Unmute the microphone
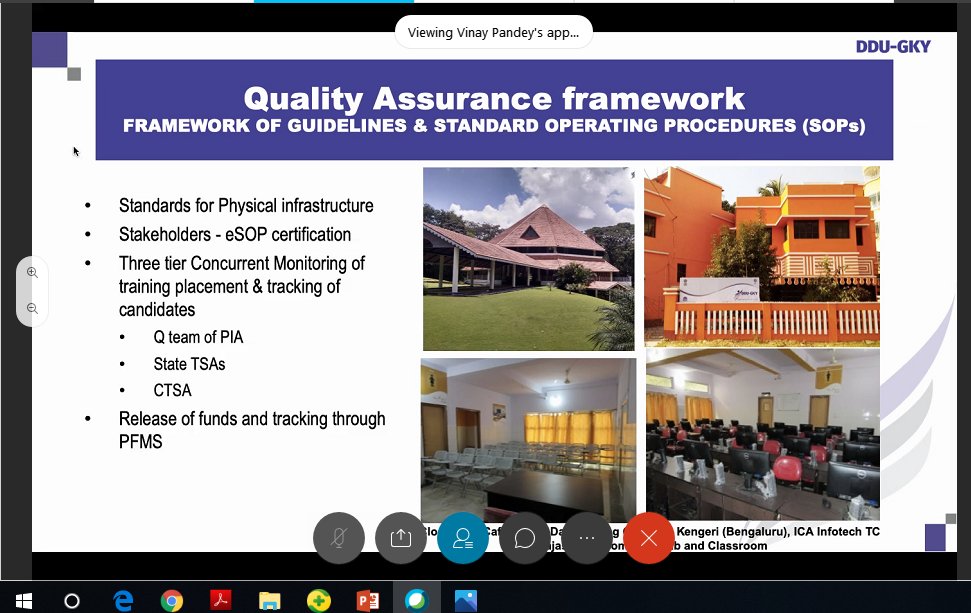This screenshot has width=971, height=613. coord(338,537)
